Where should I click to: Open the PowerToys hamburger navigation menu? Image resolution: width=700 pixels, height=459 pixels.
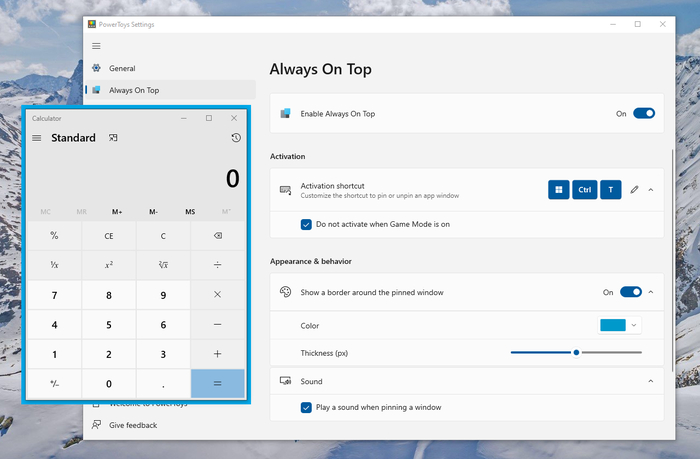point(96,45)
